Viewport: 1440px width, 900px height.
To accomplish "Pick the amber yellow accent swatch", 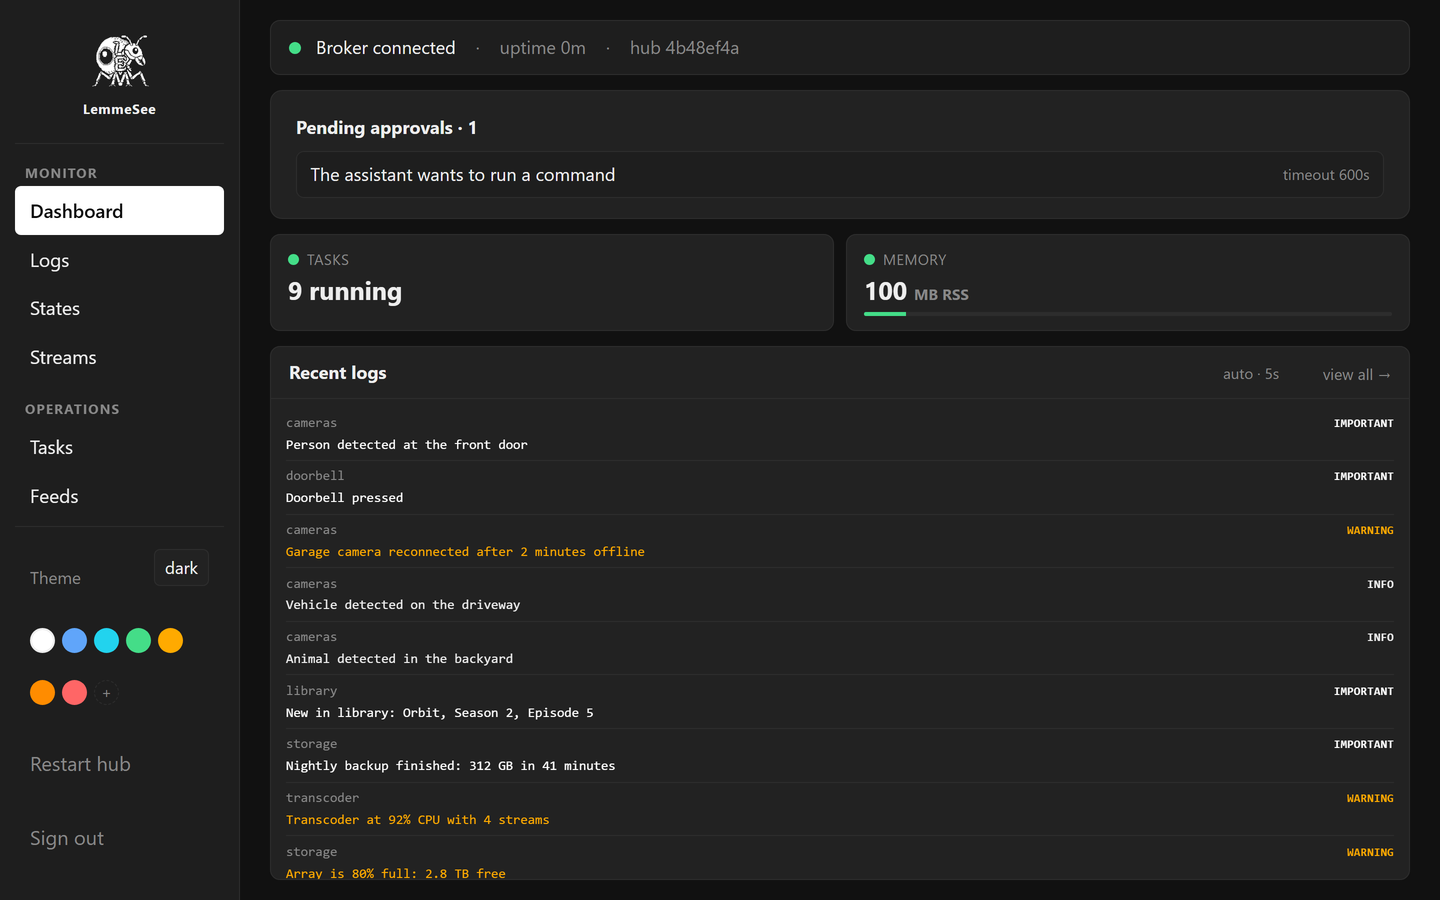I will coord(170,640).
